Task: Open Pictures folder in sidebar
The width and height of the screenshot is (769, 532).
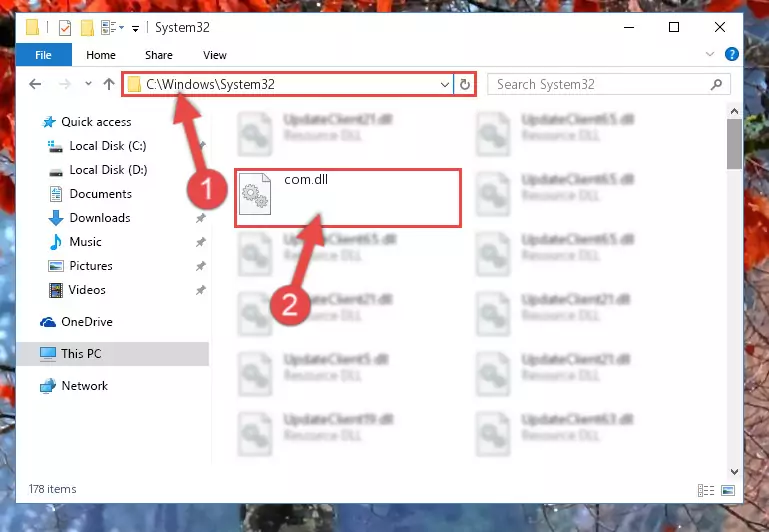Action: pyautogui.click(x=91, y=266)
